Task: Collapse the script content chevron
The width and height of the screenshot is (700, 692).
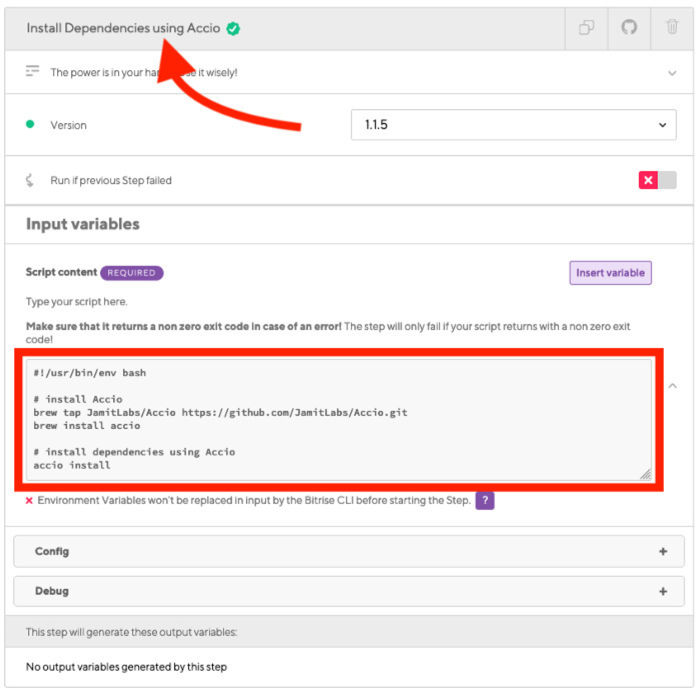Action: (x=673, y=386)
